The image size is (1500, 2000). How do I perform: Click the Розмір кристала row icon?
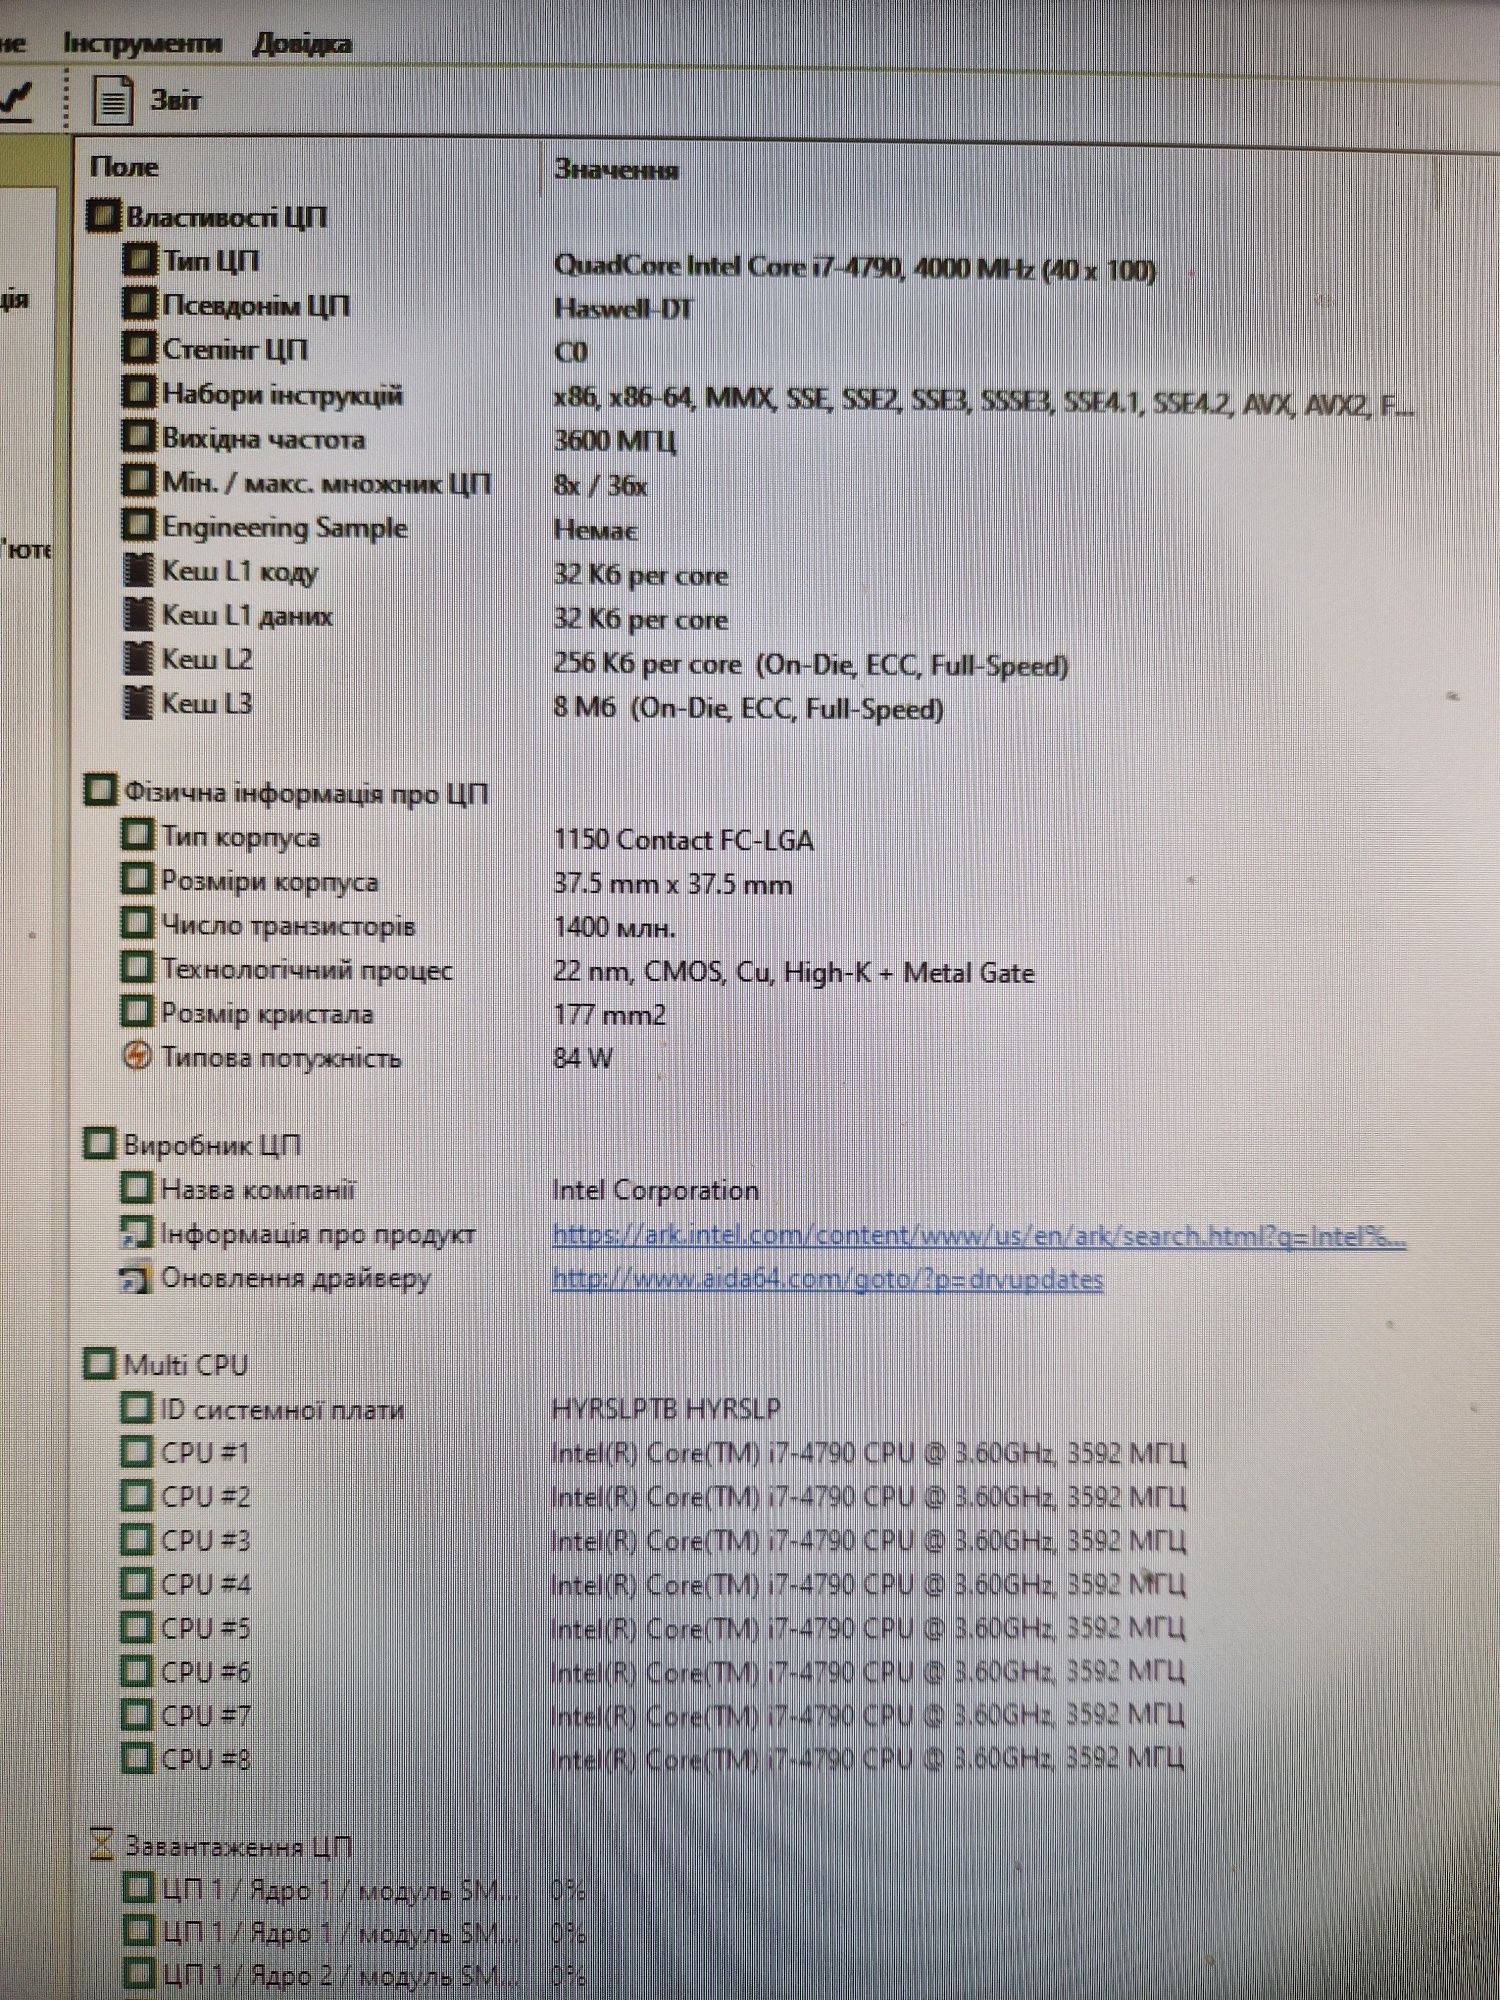click(138, 1012)
